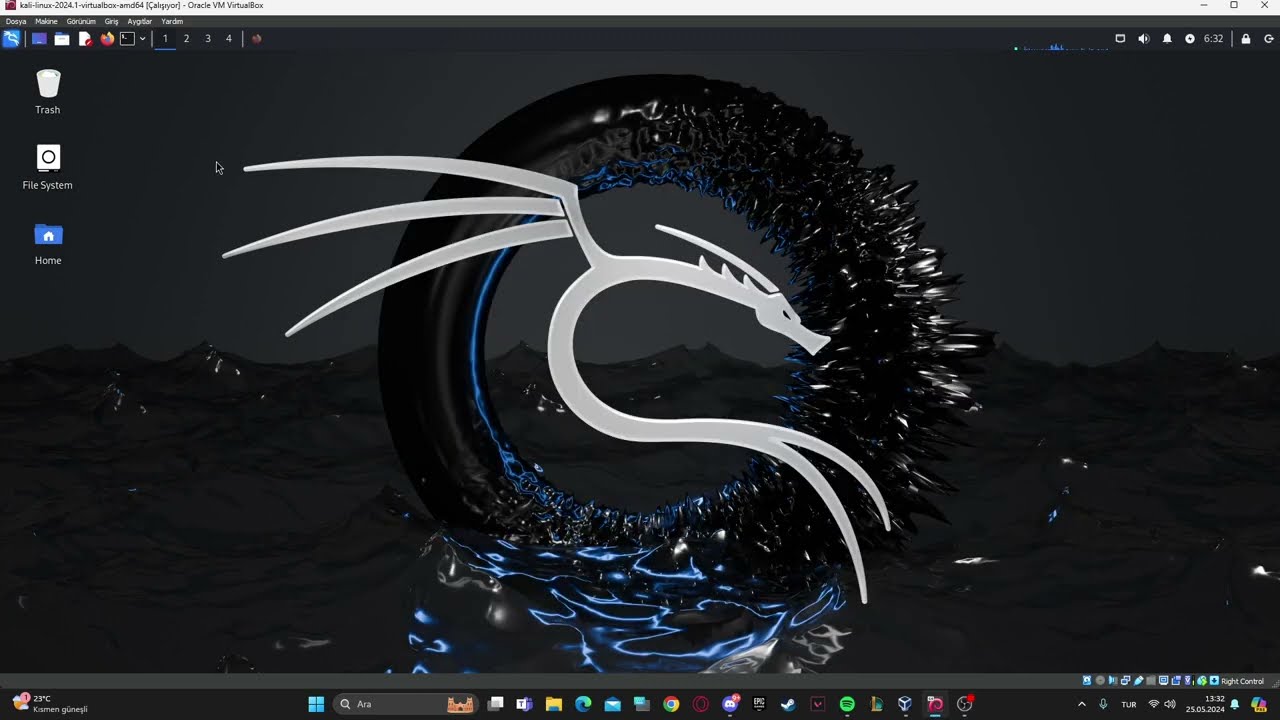Open the Aygıtlar menu
1280x720 pixels.
(x=140, y=21)
